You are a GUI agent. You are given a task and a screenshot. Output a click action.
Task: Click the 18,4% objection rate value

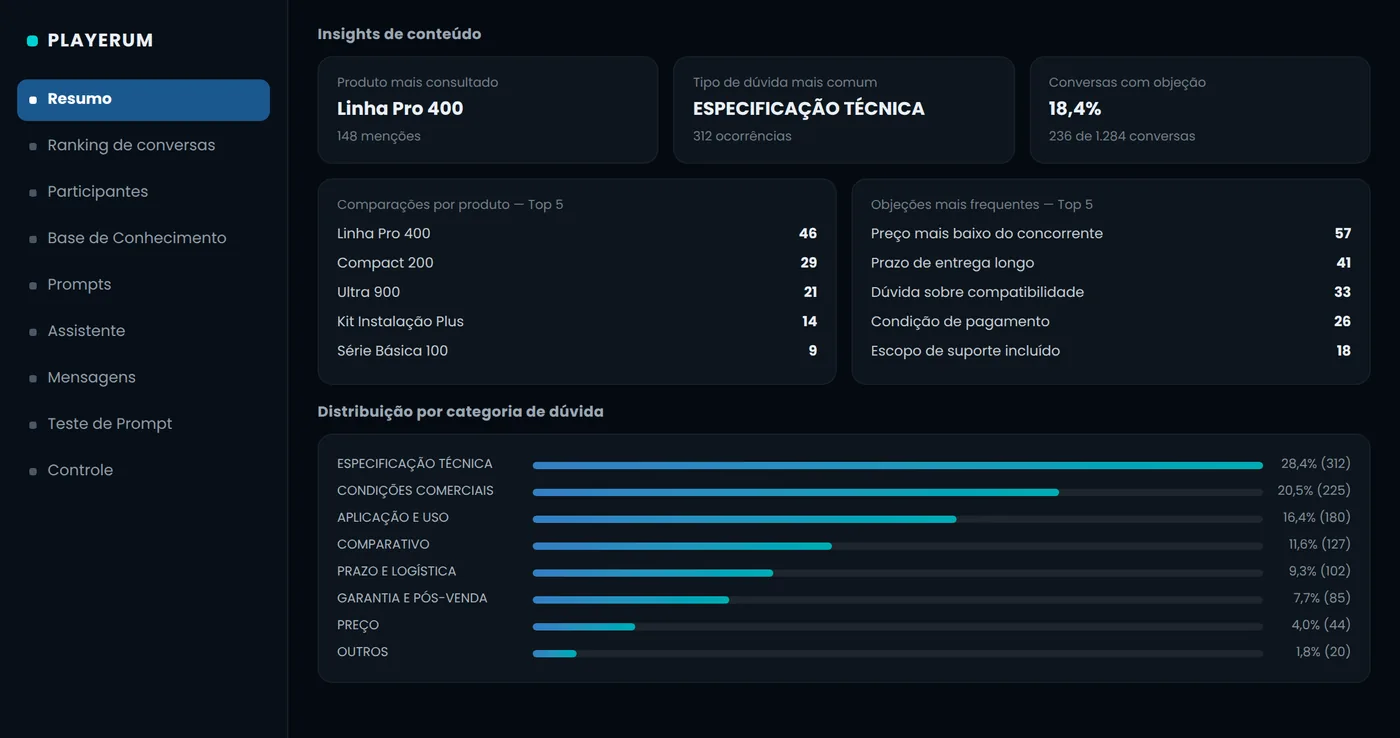pyautogui.click(x=1075, y=109)
